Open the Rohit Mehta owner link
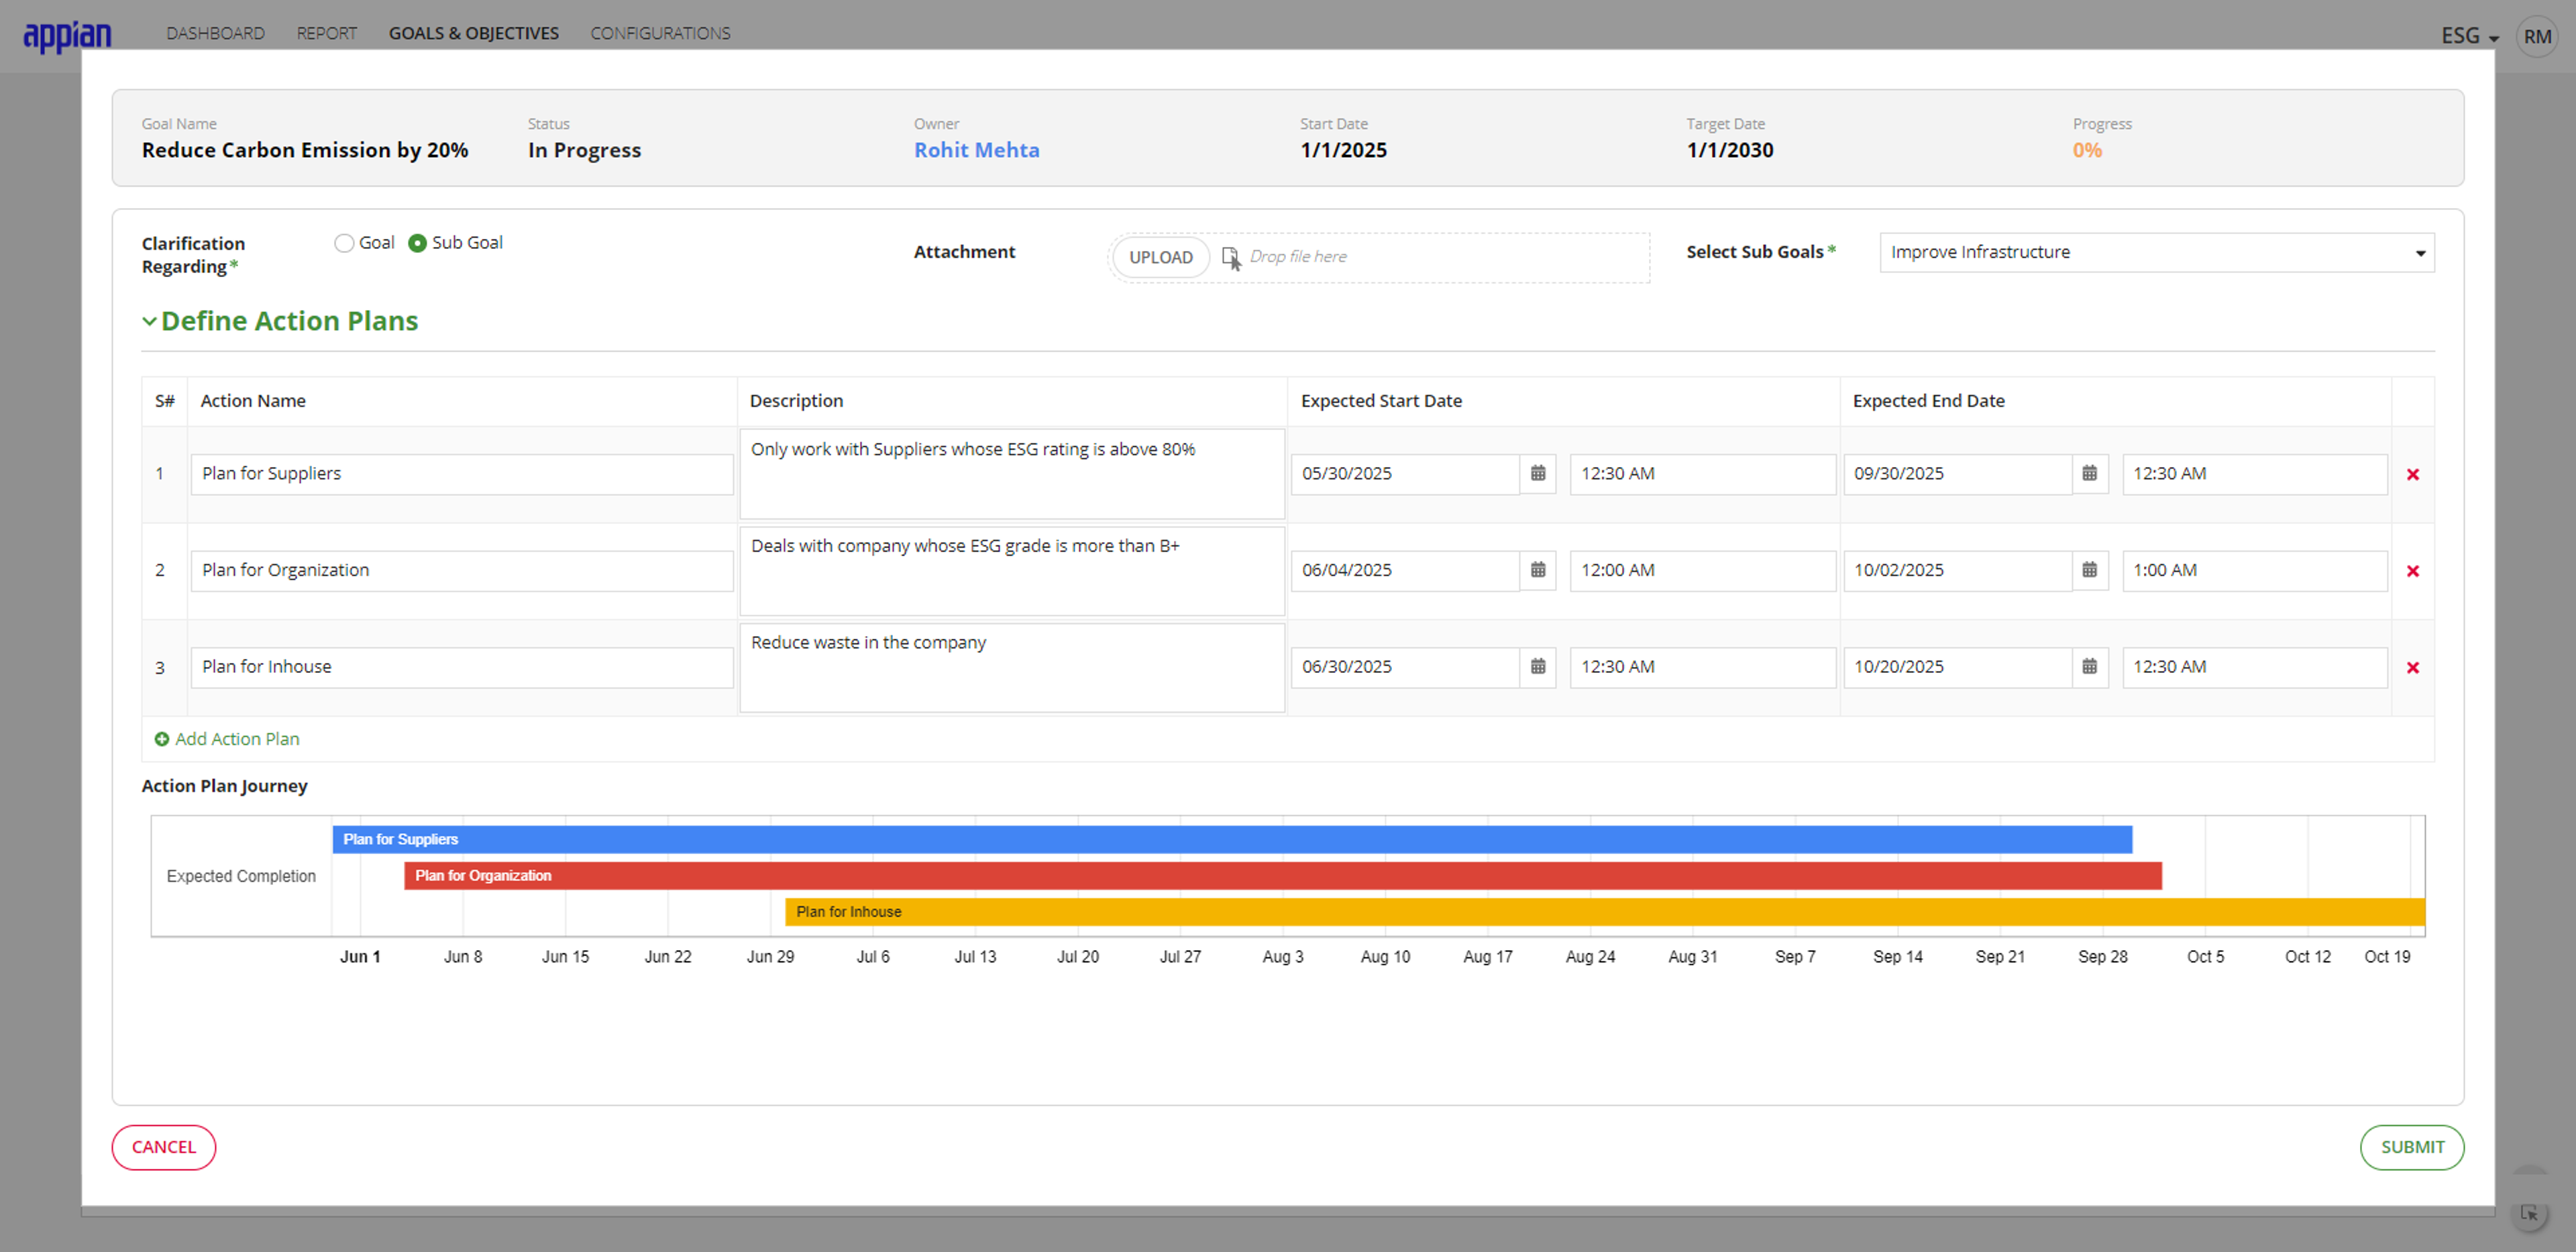Image resolution: width=2576 pixels, height=1252 pixels. point(976,150)
